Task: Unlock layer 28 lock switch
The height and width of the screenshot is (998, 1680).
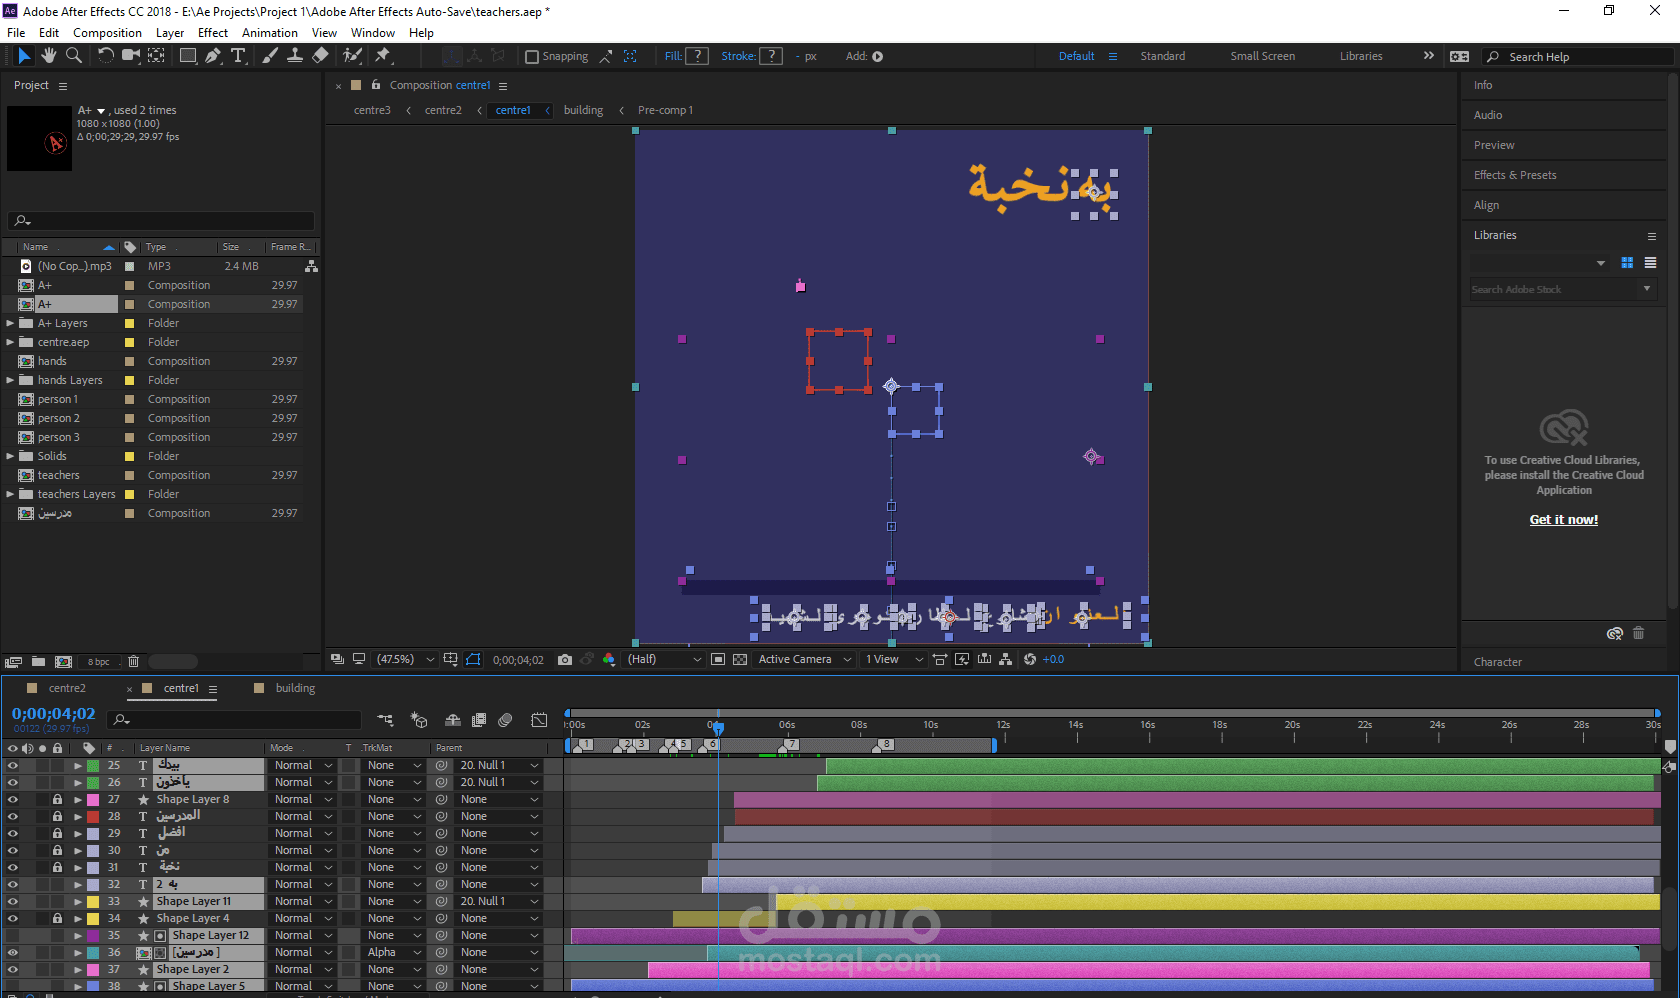Action: pyautogui.click(x=57, y=817)
